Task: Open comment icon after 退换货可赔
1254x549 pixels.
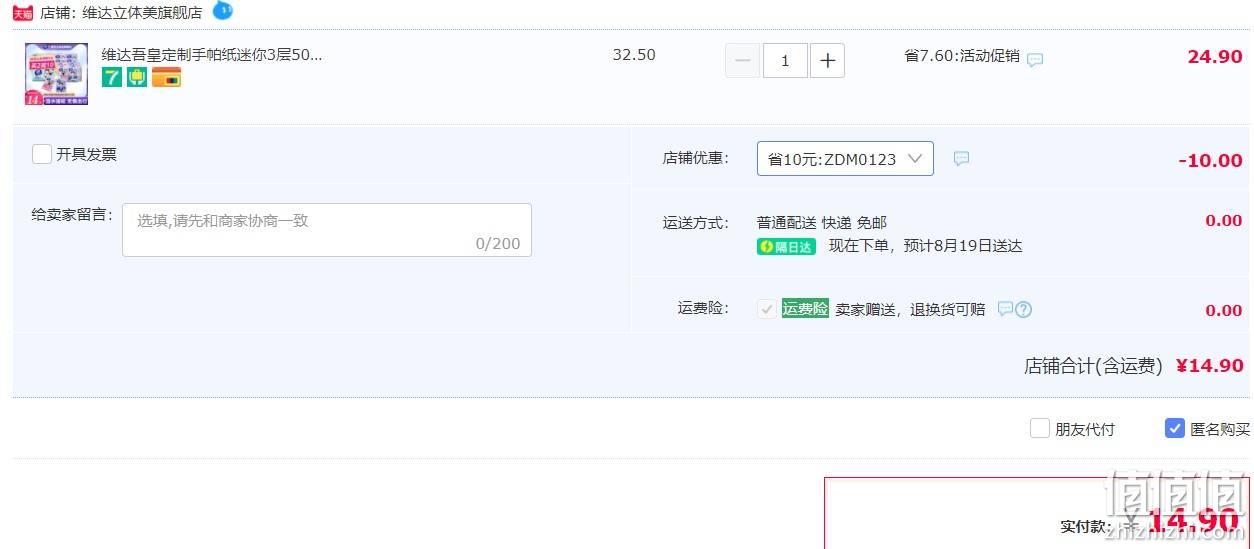Action: click(1005, 309)
